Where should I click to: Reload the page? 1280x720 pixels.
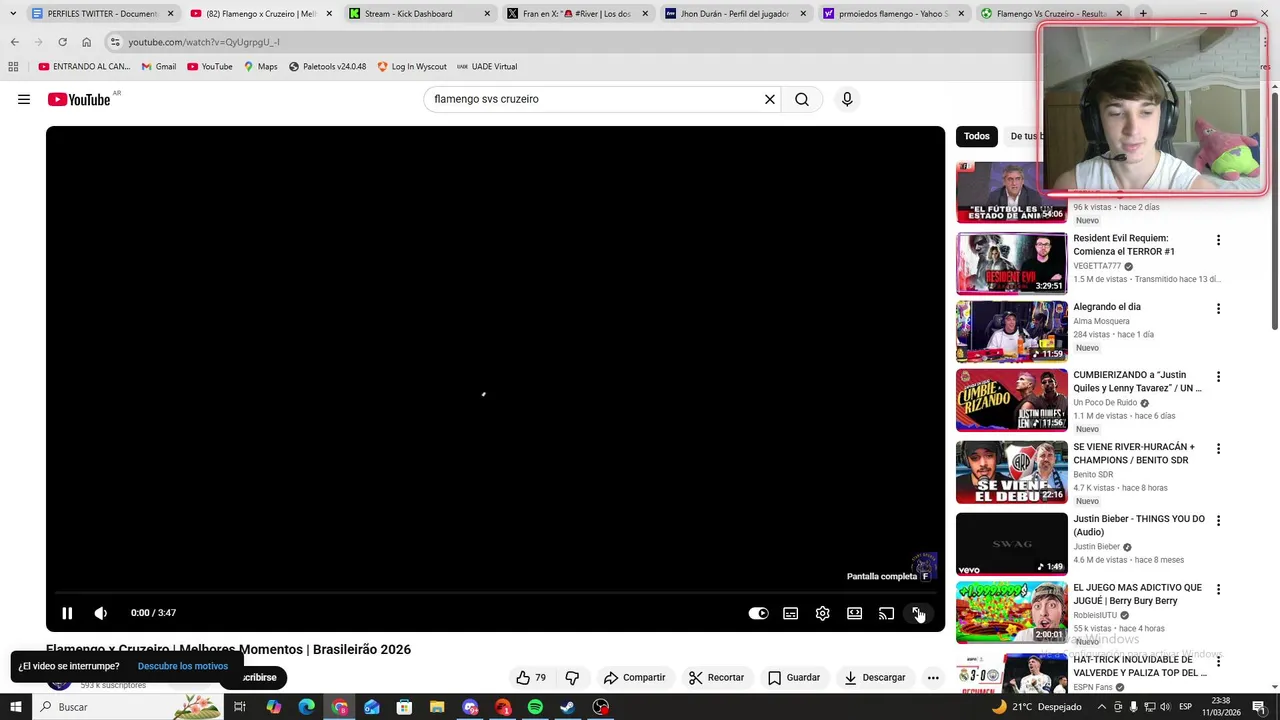coord(62,42)
